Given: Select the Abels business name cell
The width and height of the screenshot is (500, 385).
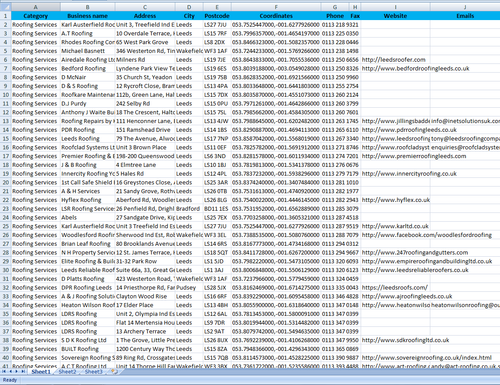Looking at the screenshot, I should point(88,217).
